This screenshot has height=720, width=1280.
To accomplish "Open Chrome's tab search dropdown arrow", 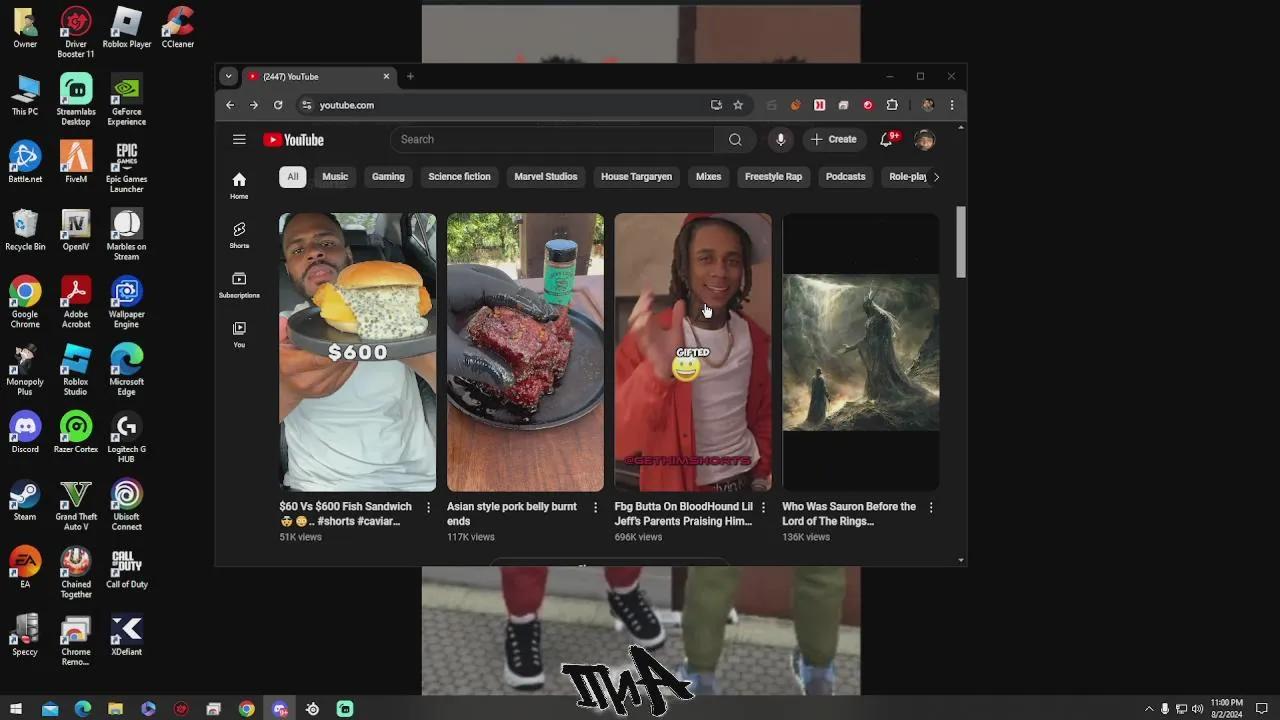I will click(x=228, y=77).
